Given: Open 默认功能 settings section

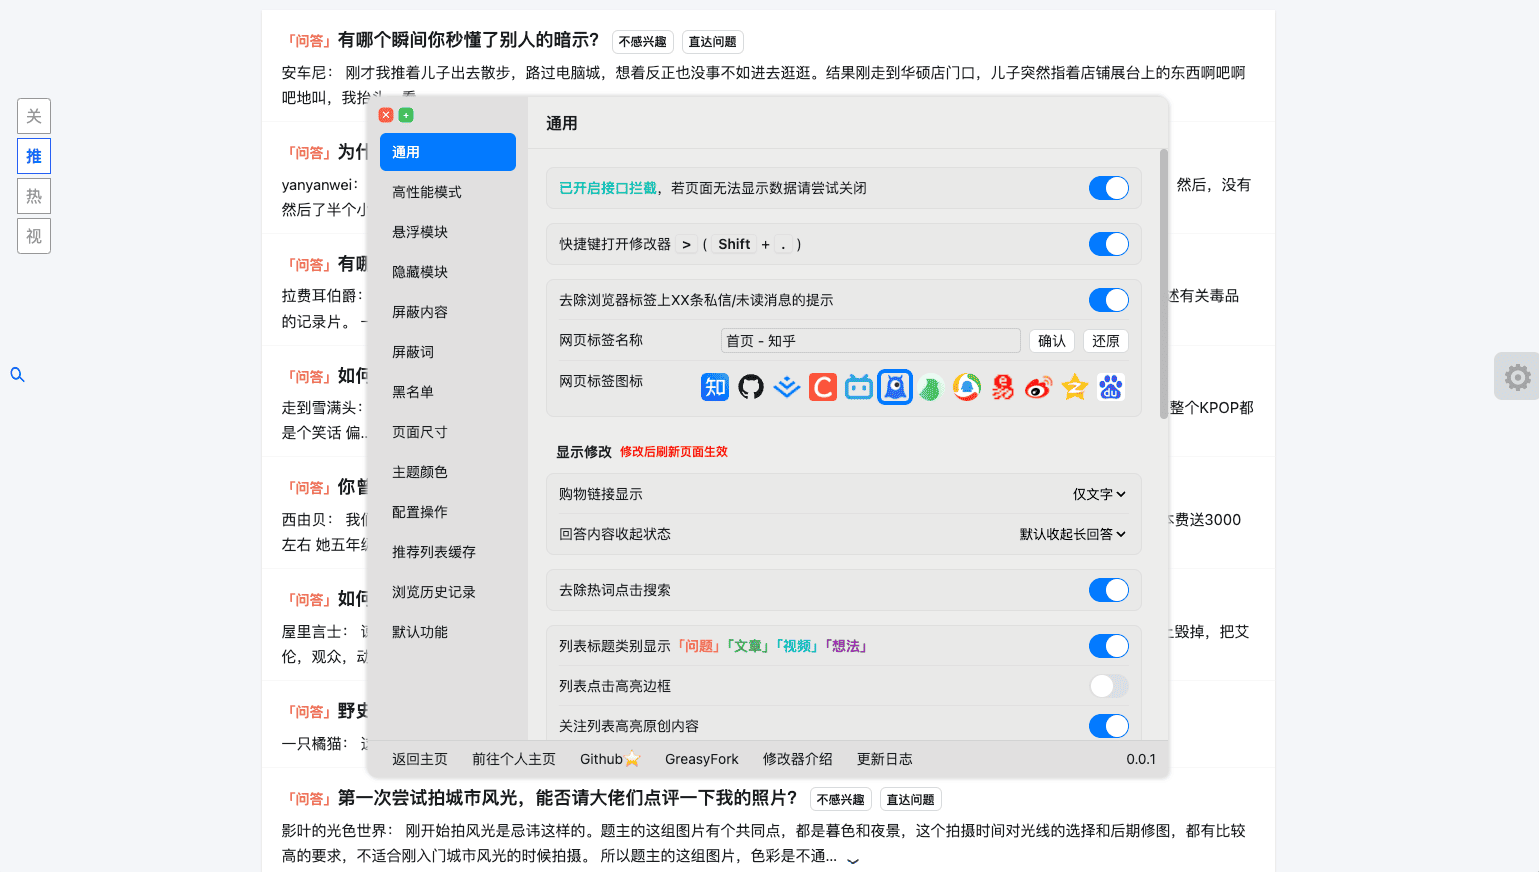Looking at the screenshot, I should tap(448, 632).
